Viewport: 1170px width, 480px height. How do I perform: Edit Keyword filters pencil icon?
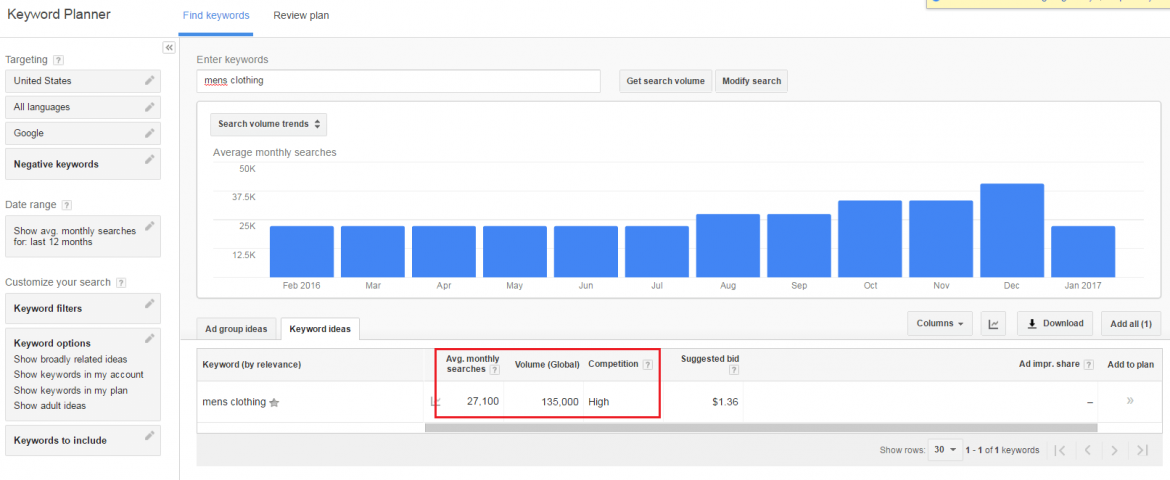click(x=150, y=303)
